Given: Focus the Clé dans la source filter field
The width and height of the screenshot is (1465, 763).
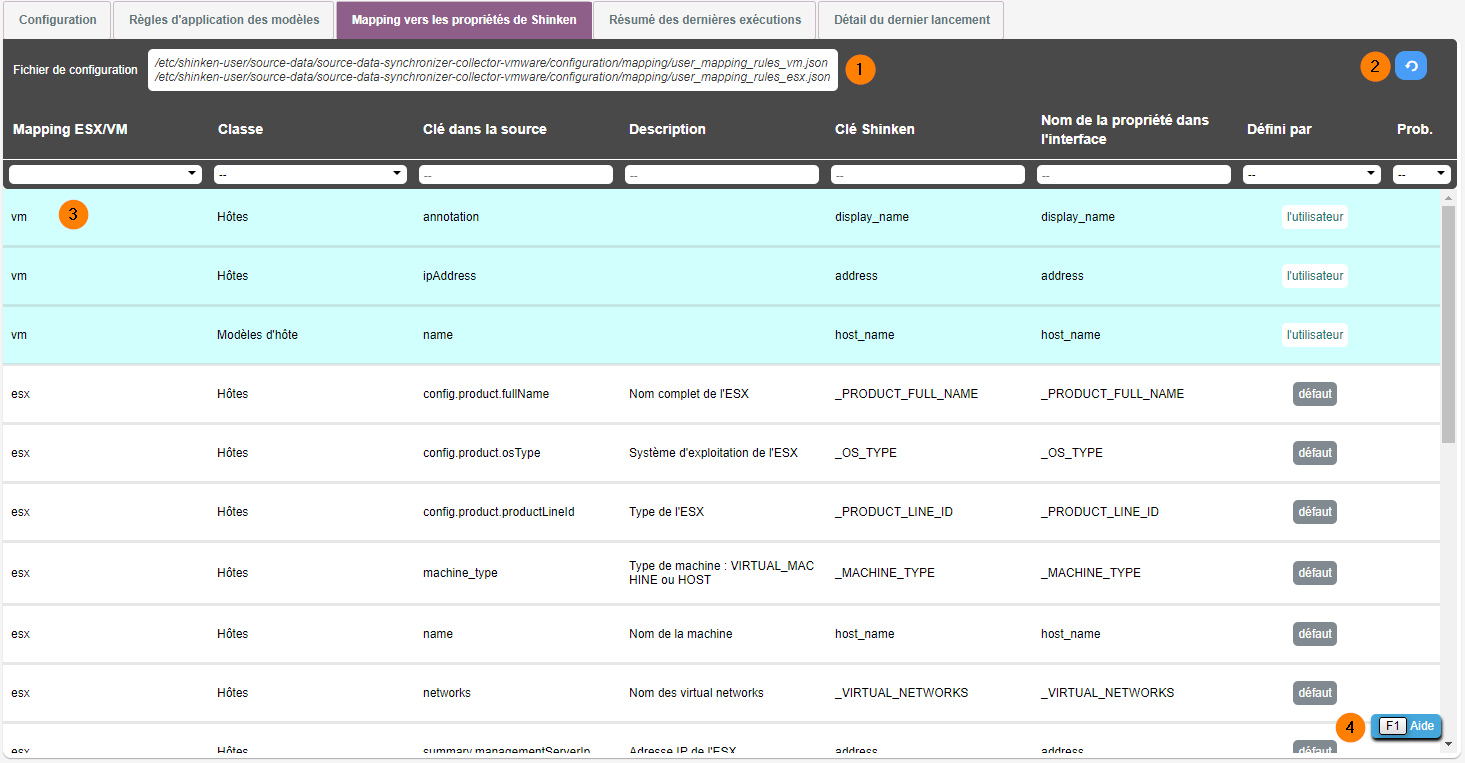Looking at the screenshot, I should click(x=516, y=174).
